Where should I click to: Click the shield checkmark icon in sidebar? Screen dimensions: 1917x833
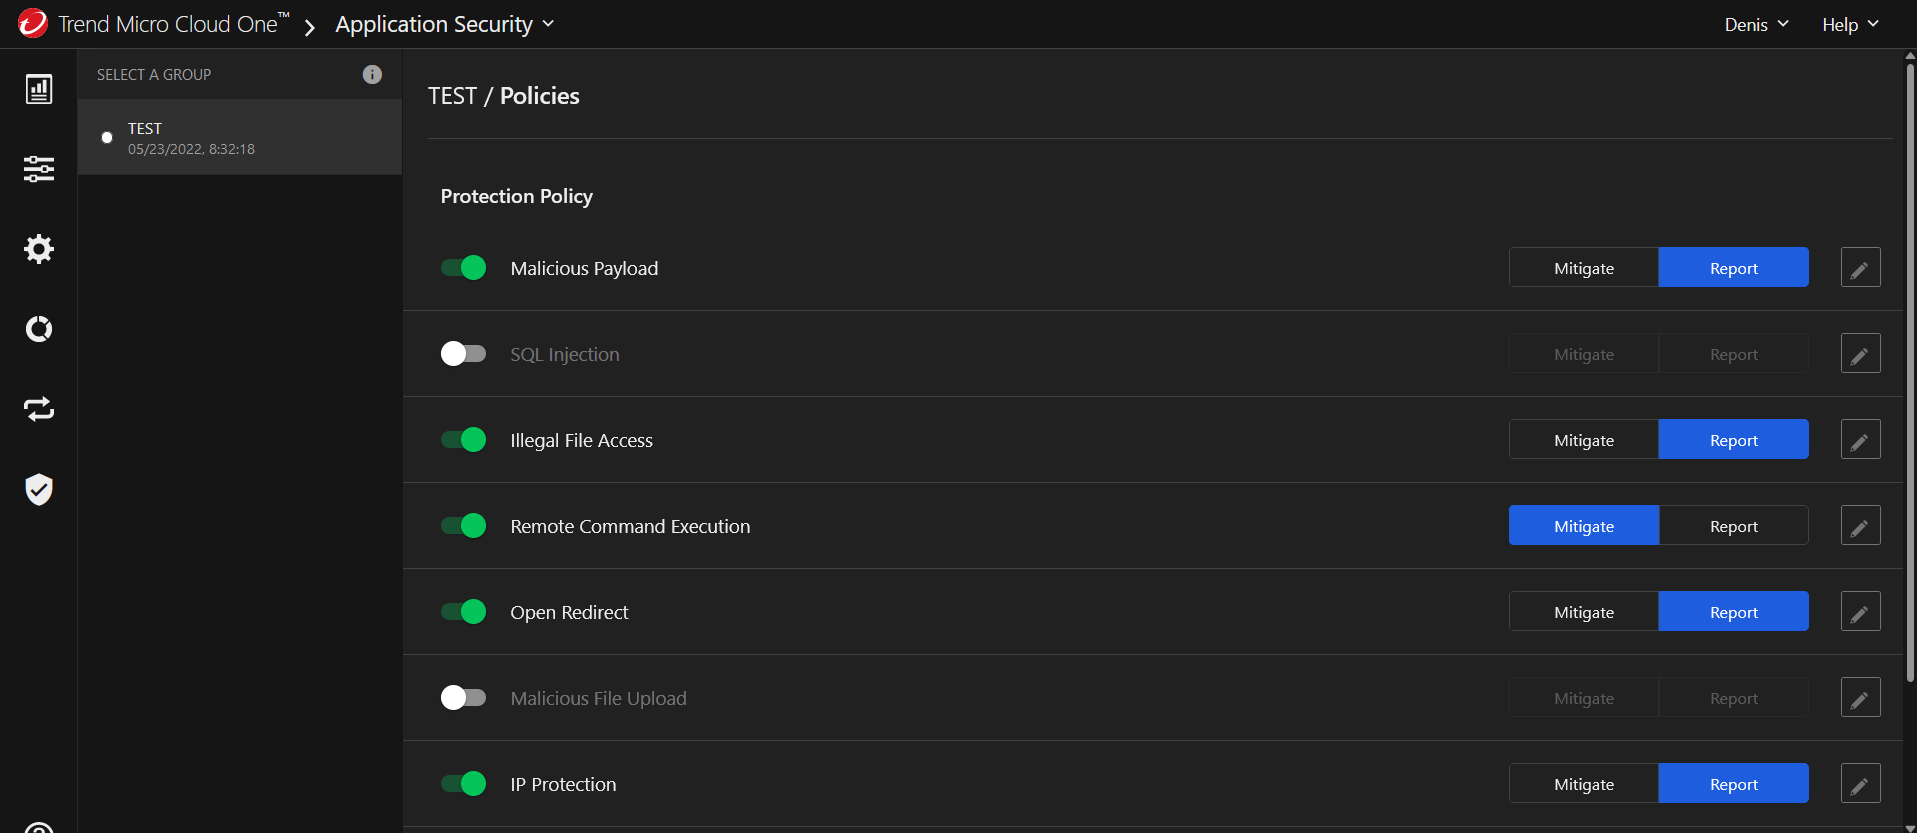(39, 489)
